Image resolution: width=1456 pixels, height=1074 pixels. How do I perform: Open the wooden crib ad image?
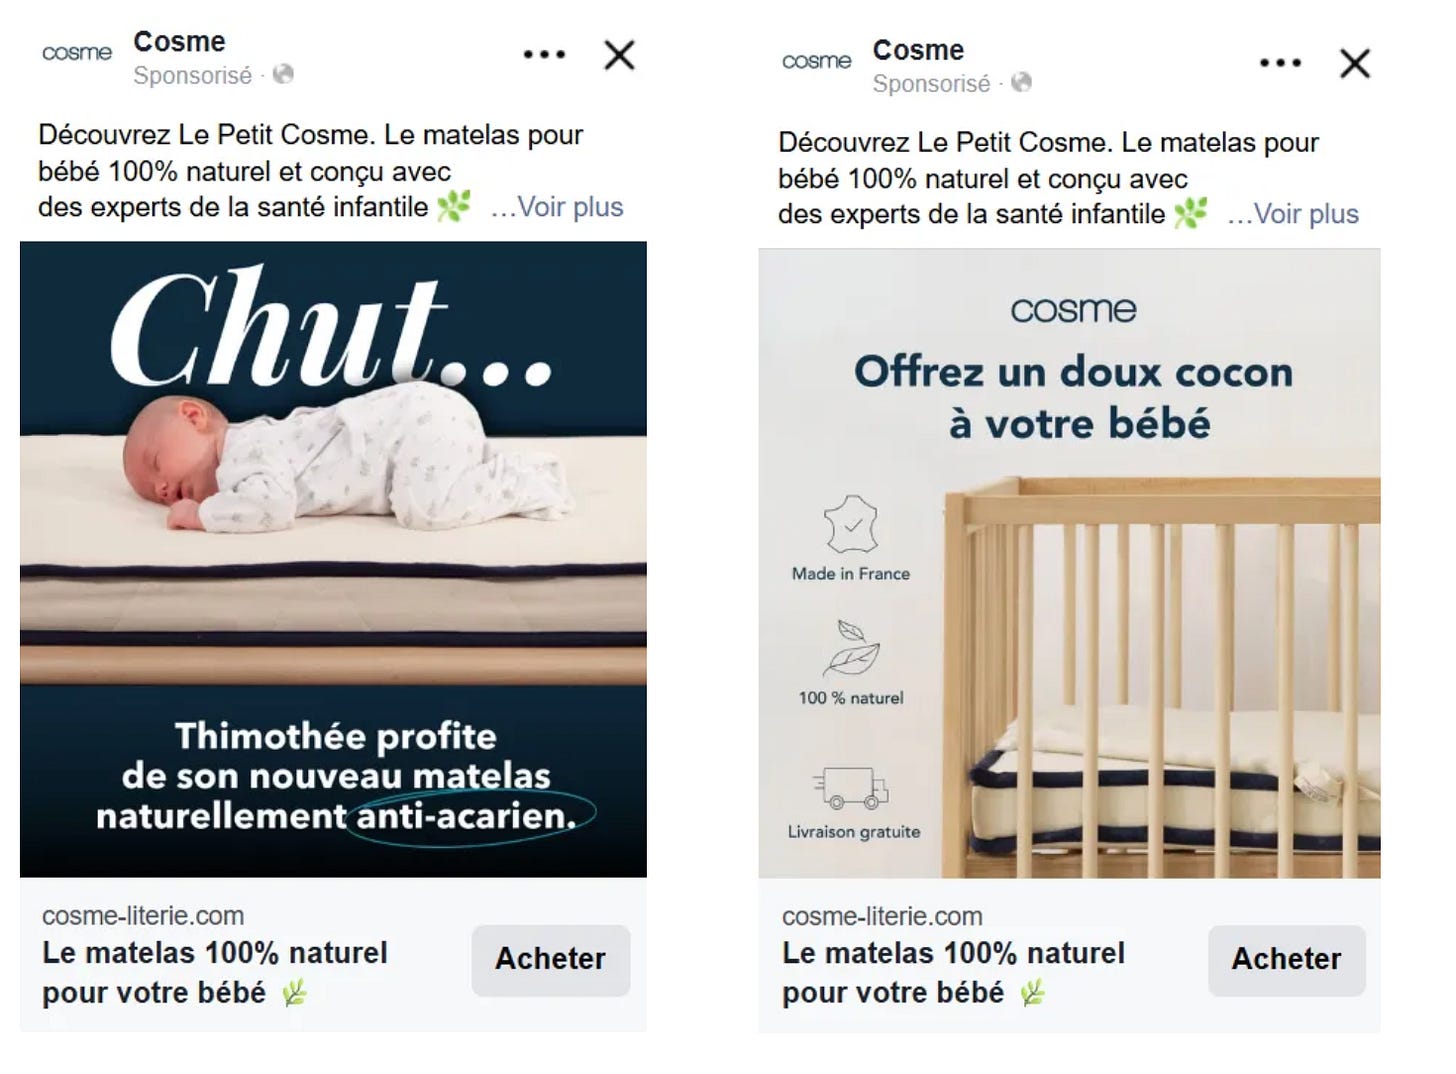1070,563
